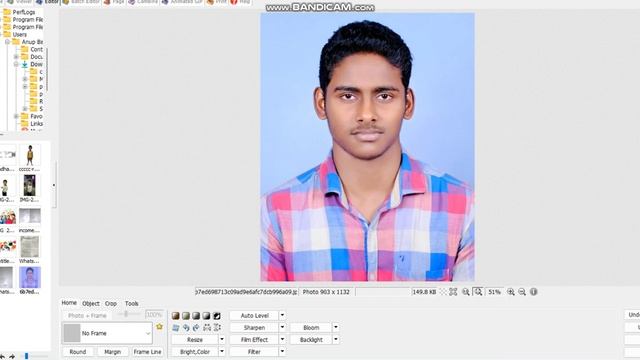
Task: Rotate the photo 90 degrees counter-clockwise
Action: [x=186, y=327]
